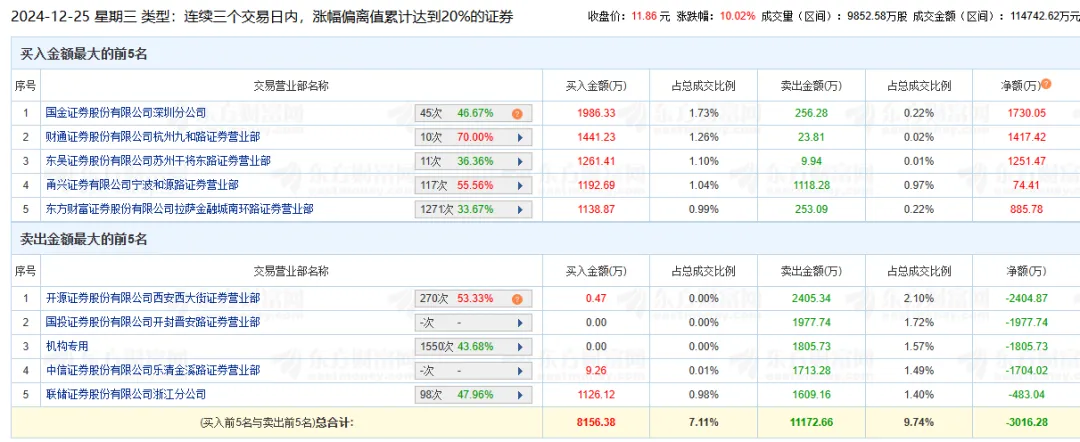Click sell amount 1118.28 cell

pos(811,185)
